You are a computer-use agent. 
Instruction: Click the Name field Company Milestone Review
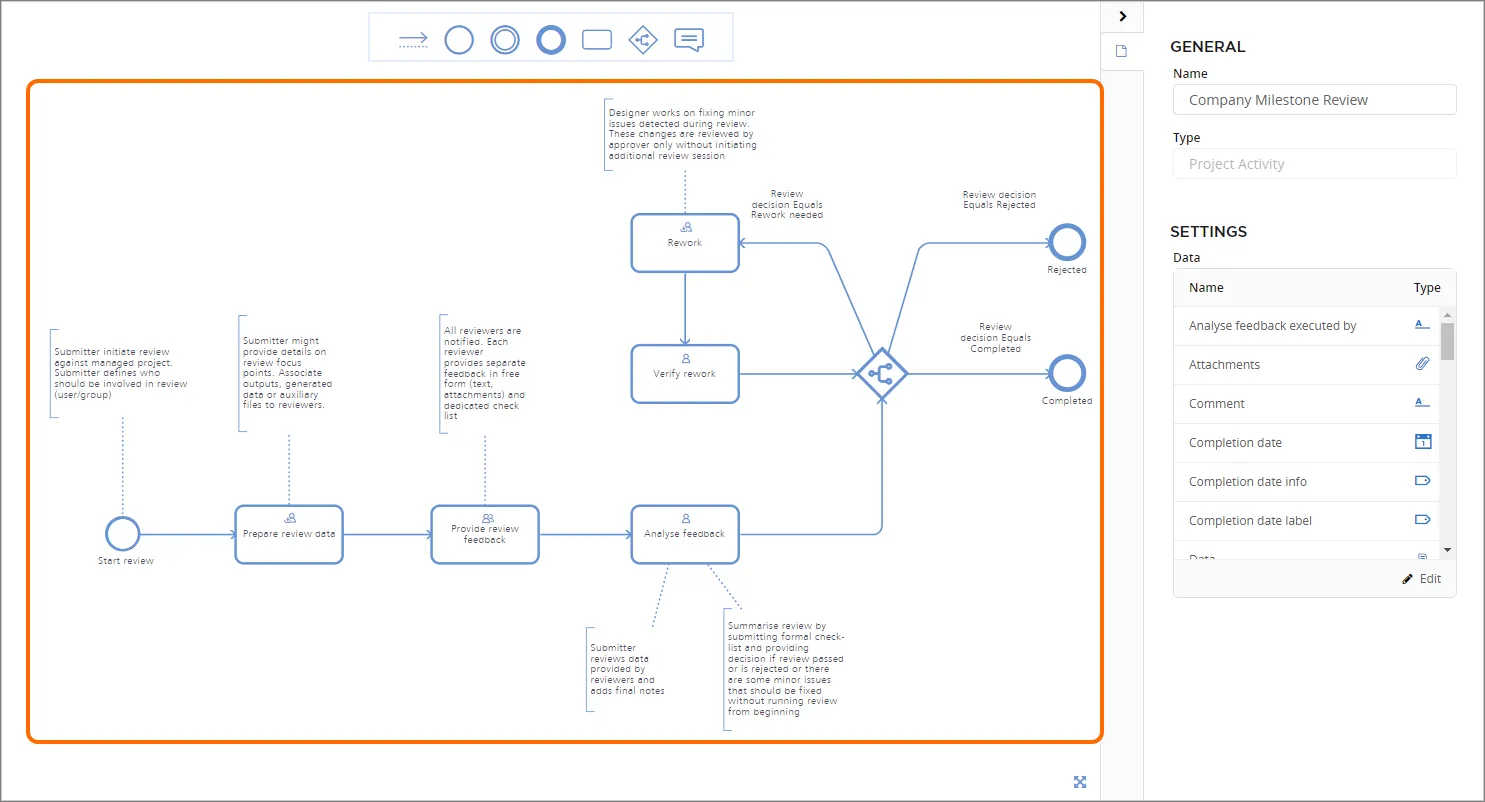pos(1314,100)
